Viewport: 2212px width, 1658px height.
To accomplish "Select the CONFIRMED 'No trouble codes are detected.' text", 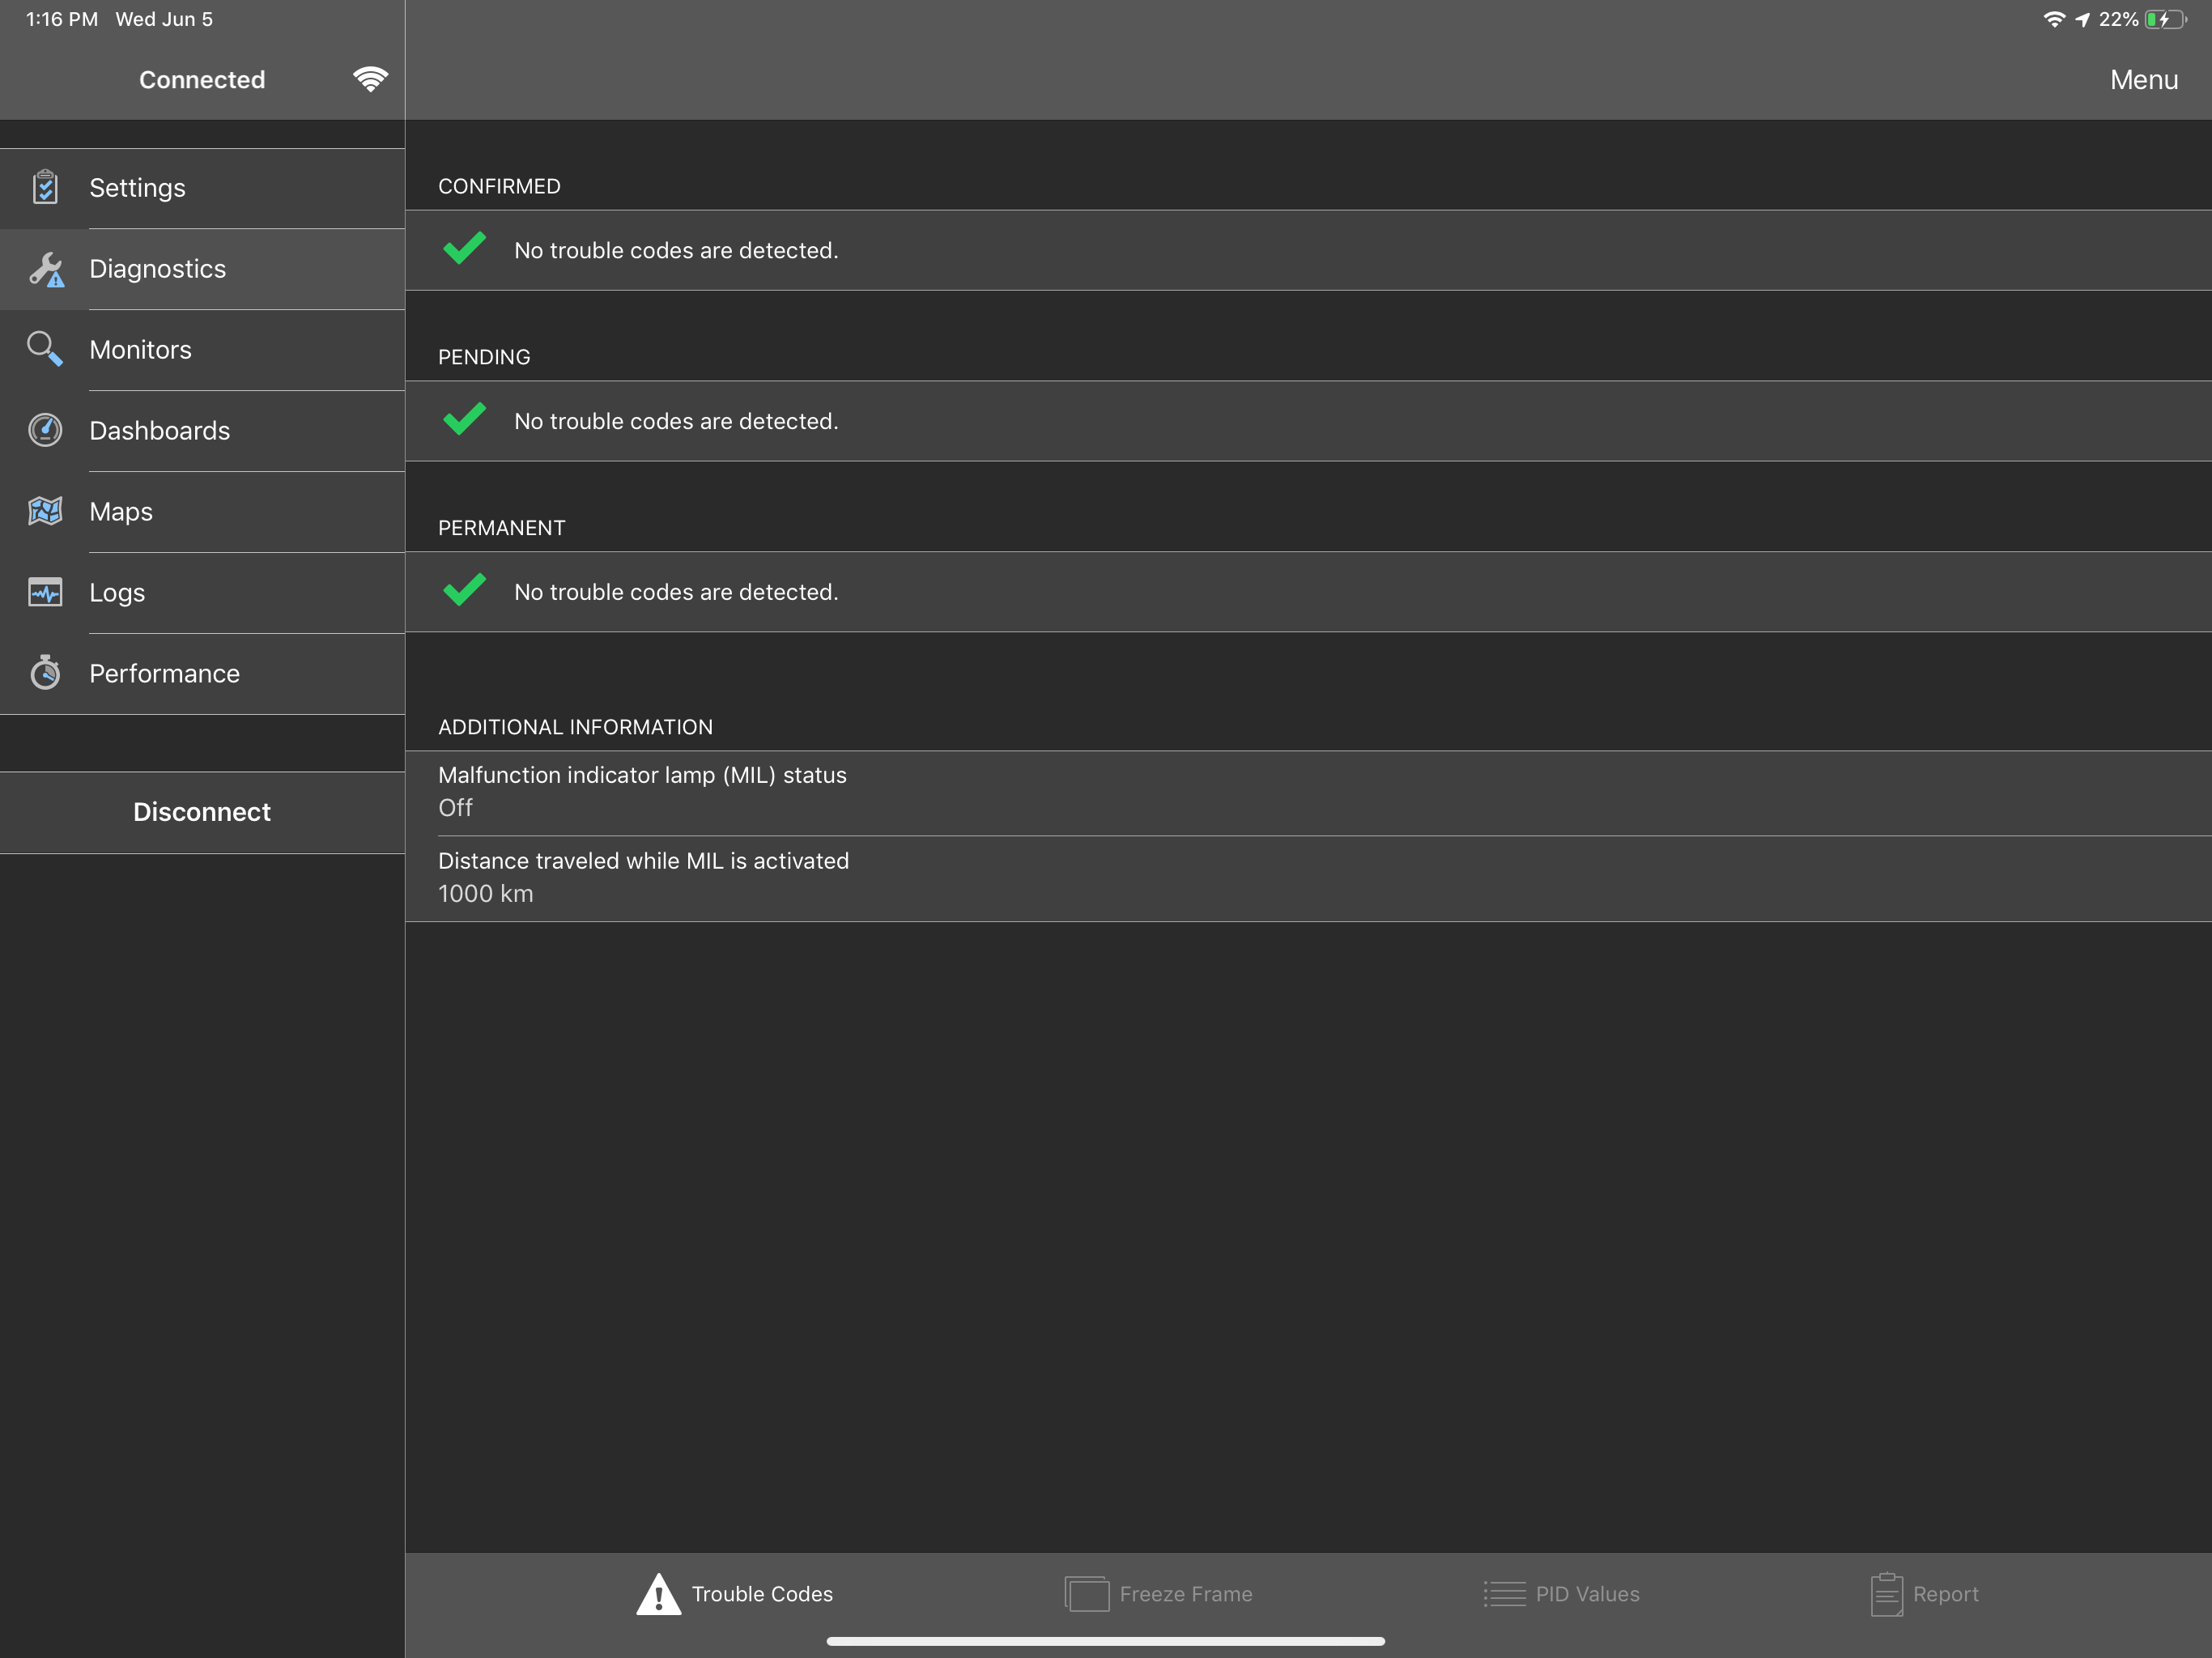I will pyautogui.click(x=676, y=250).
